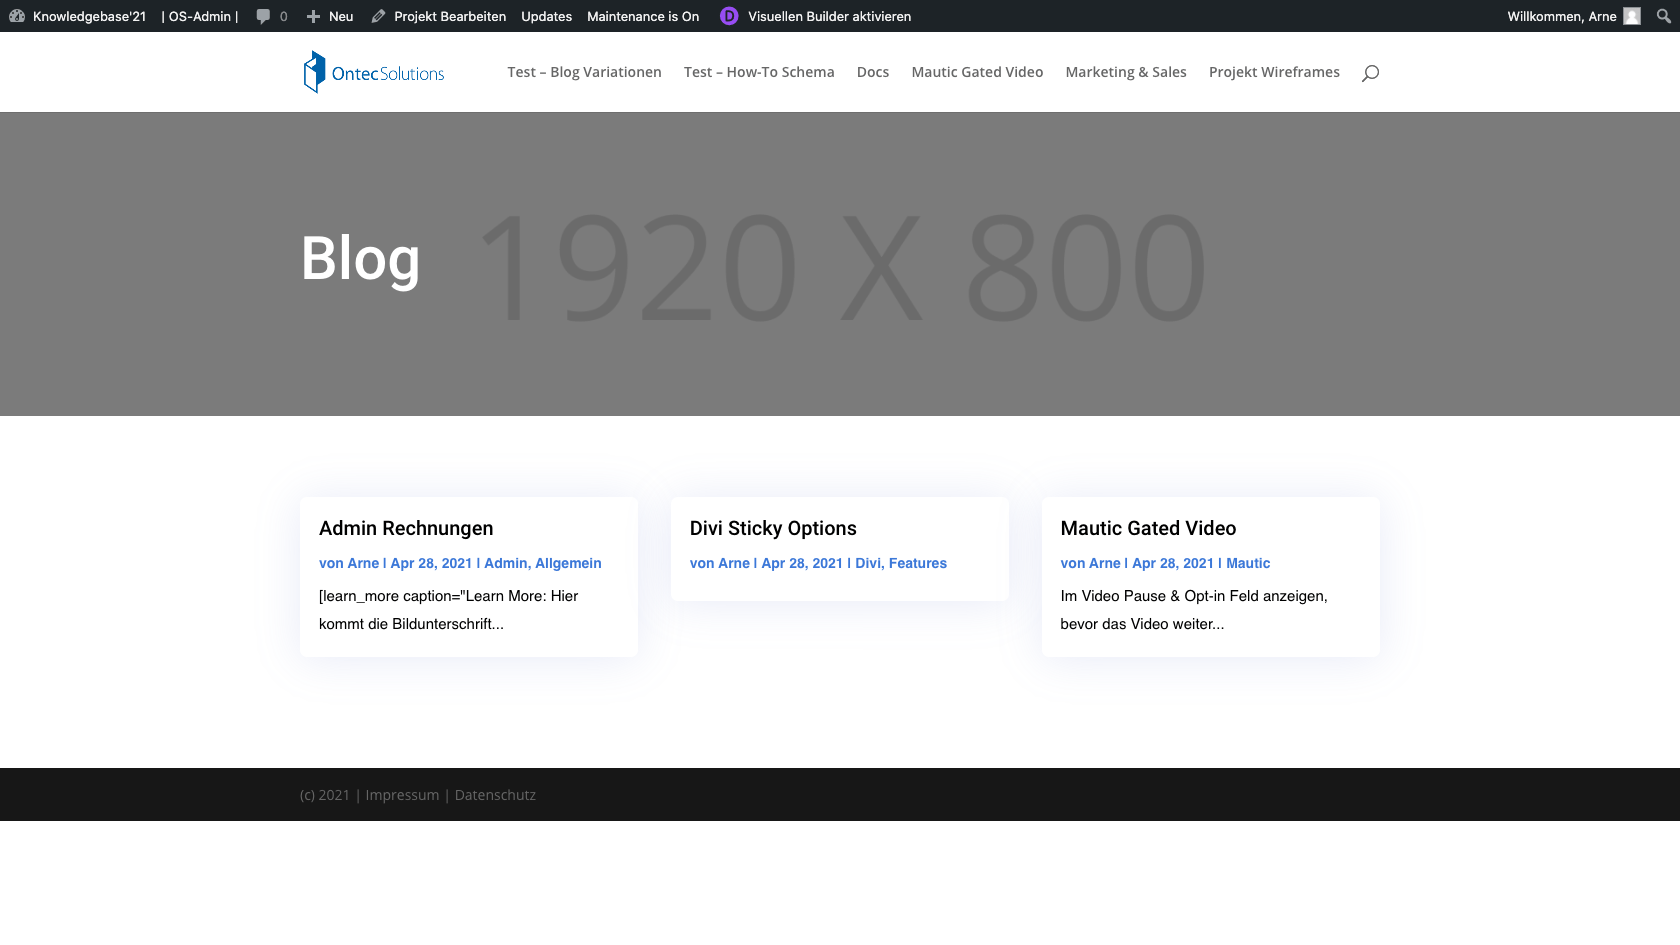Click the Divi purple D icon
This screenshot has height=945, width=1680.
(729, 16)
